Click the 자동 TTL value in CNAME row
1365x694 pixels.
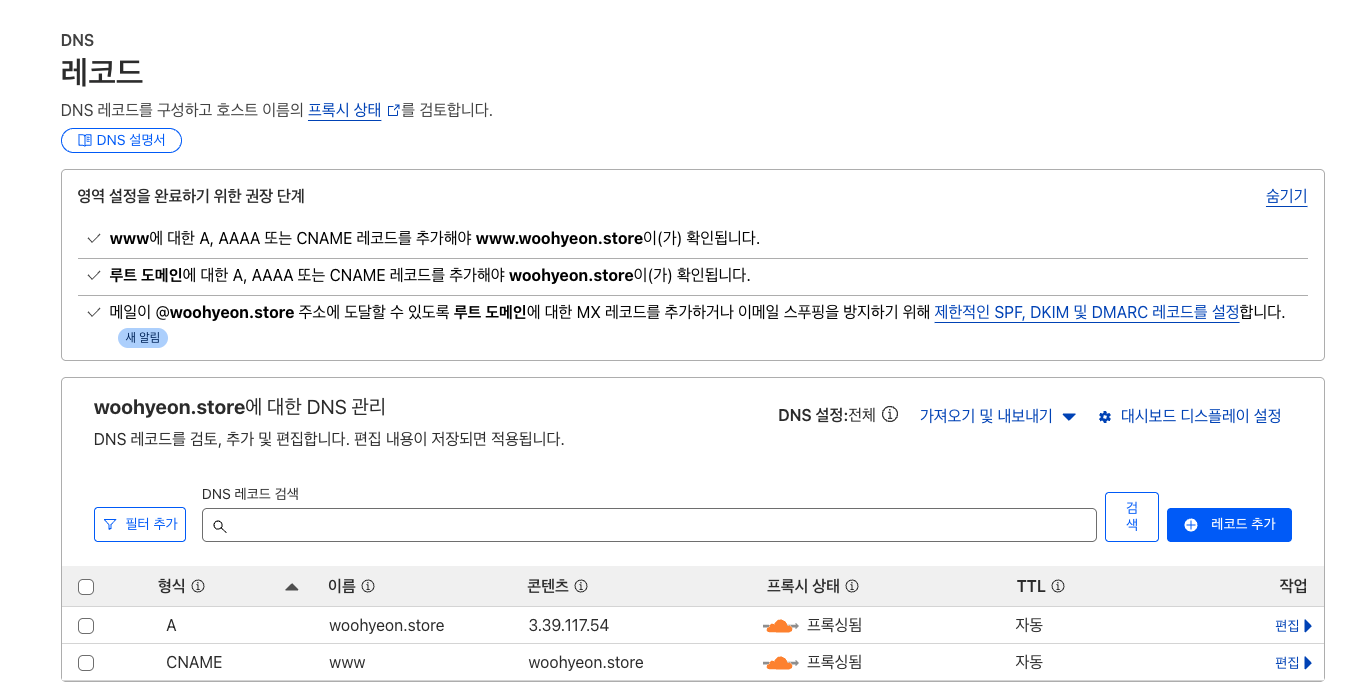coord(1029,663)
